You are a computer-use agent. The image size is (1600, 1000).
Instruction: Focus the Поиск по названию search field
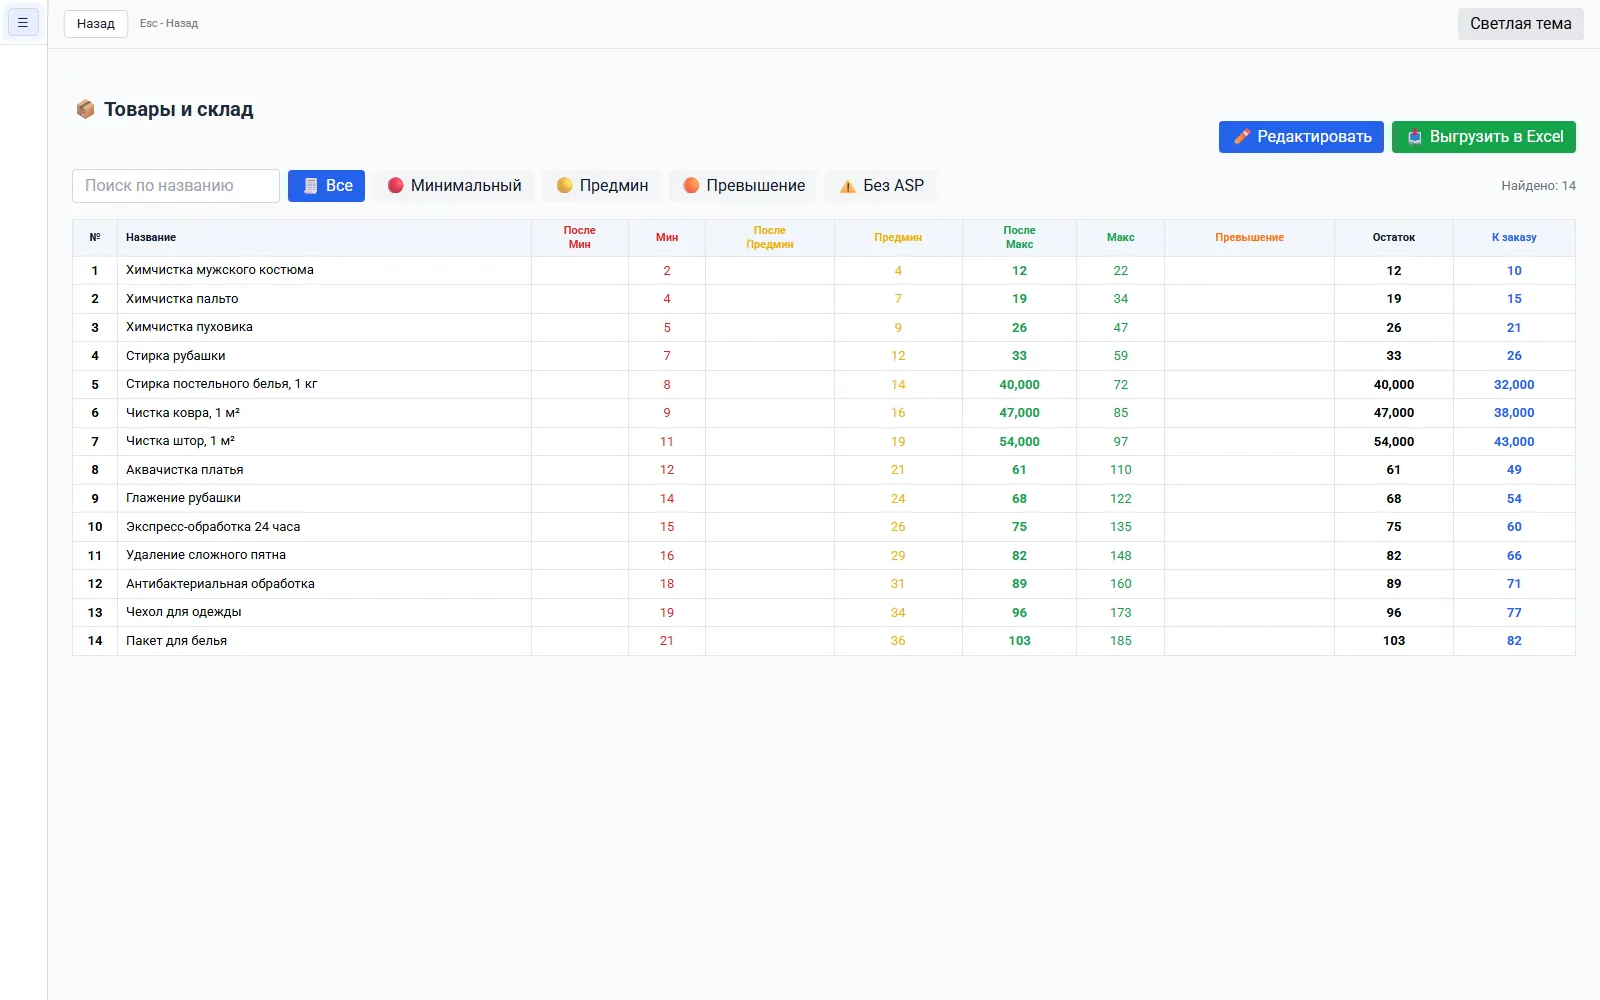(176, 186)
